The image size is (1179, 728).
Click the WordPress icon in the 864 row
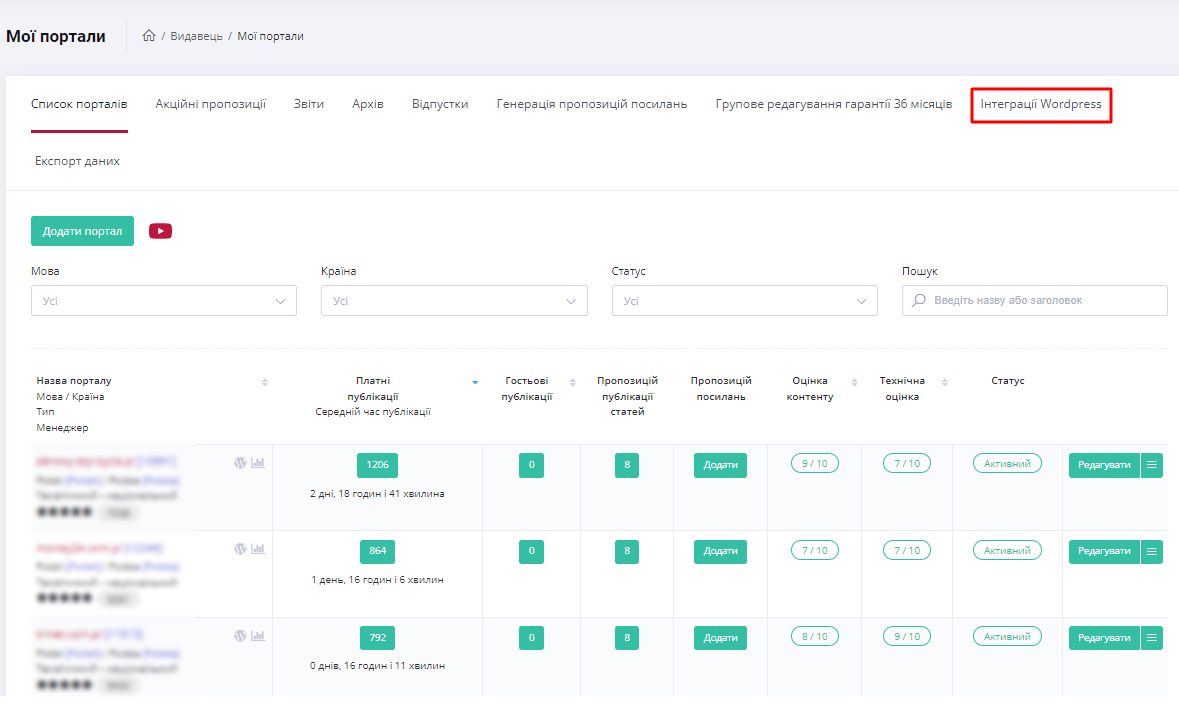pos(241,549)
